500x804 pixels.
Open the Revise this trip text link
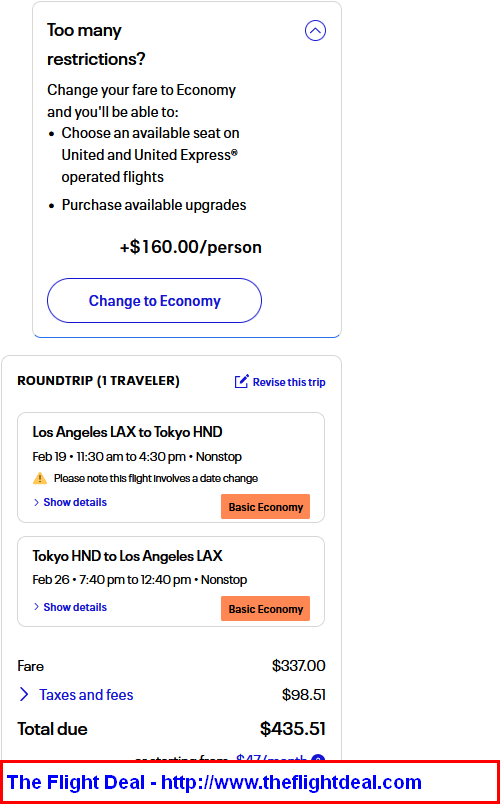point(289,382)
